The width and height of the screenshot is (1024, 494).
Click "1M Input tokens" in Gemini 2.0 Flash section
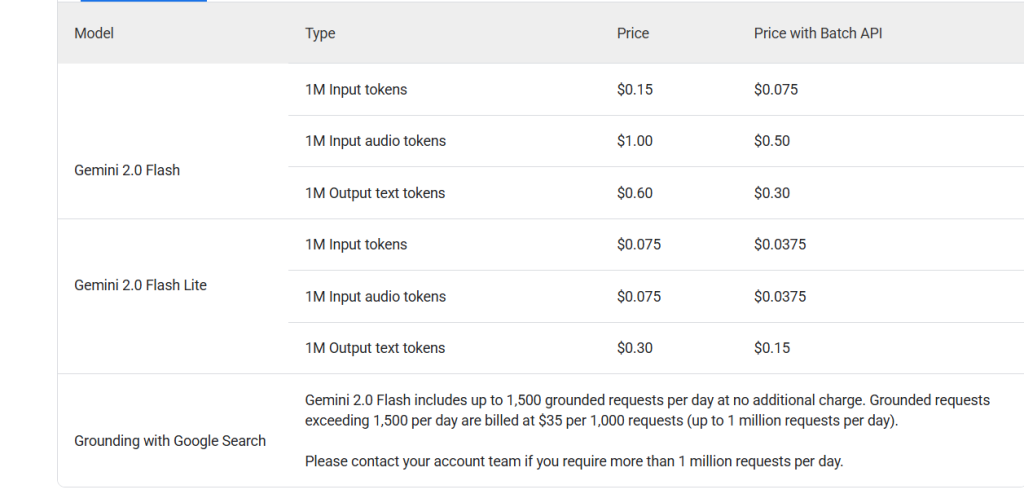pos(356,90)
